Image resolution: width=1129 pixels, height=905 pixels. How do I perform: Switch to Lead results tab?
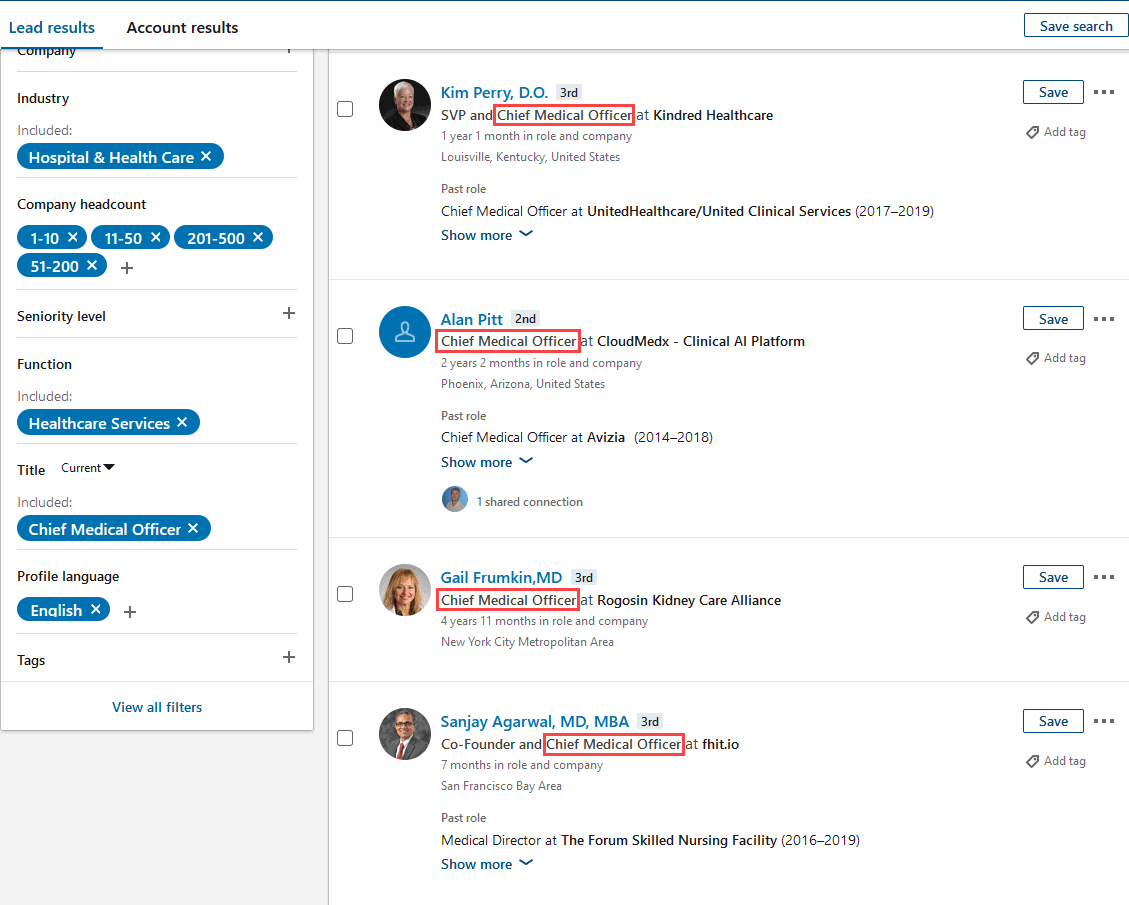pos(52,27)
